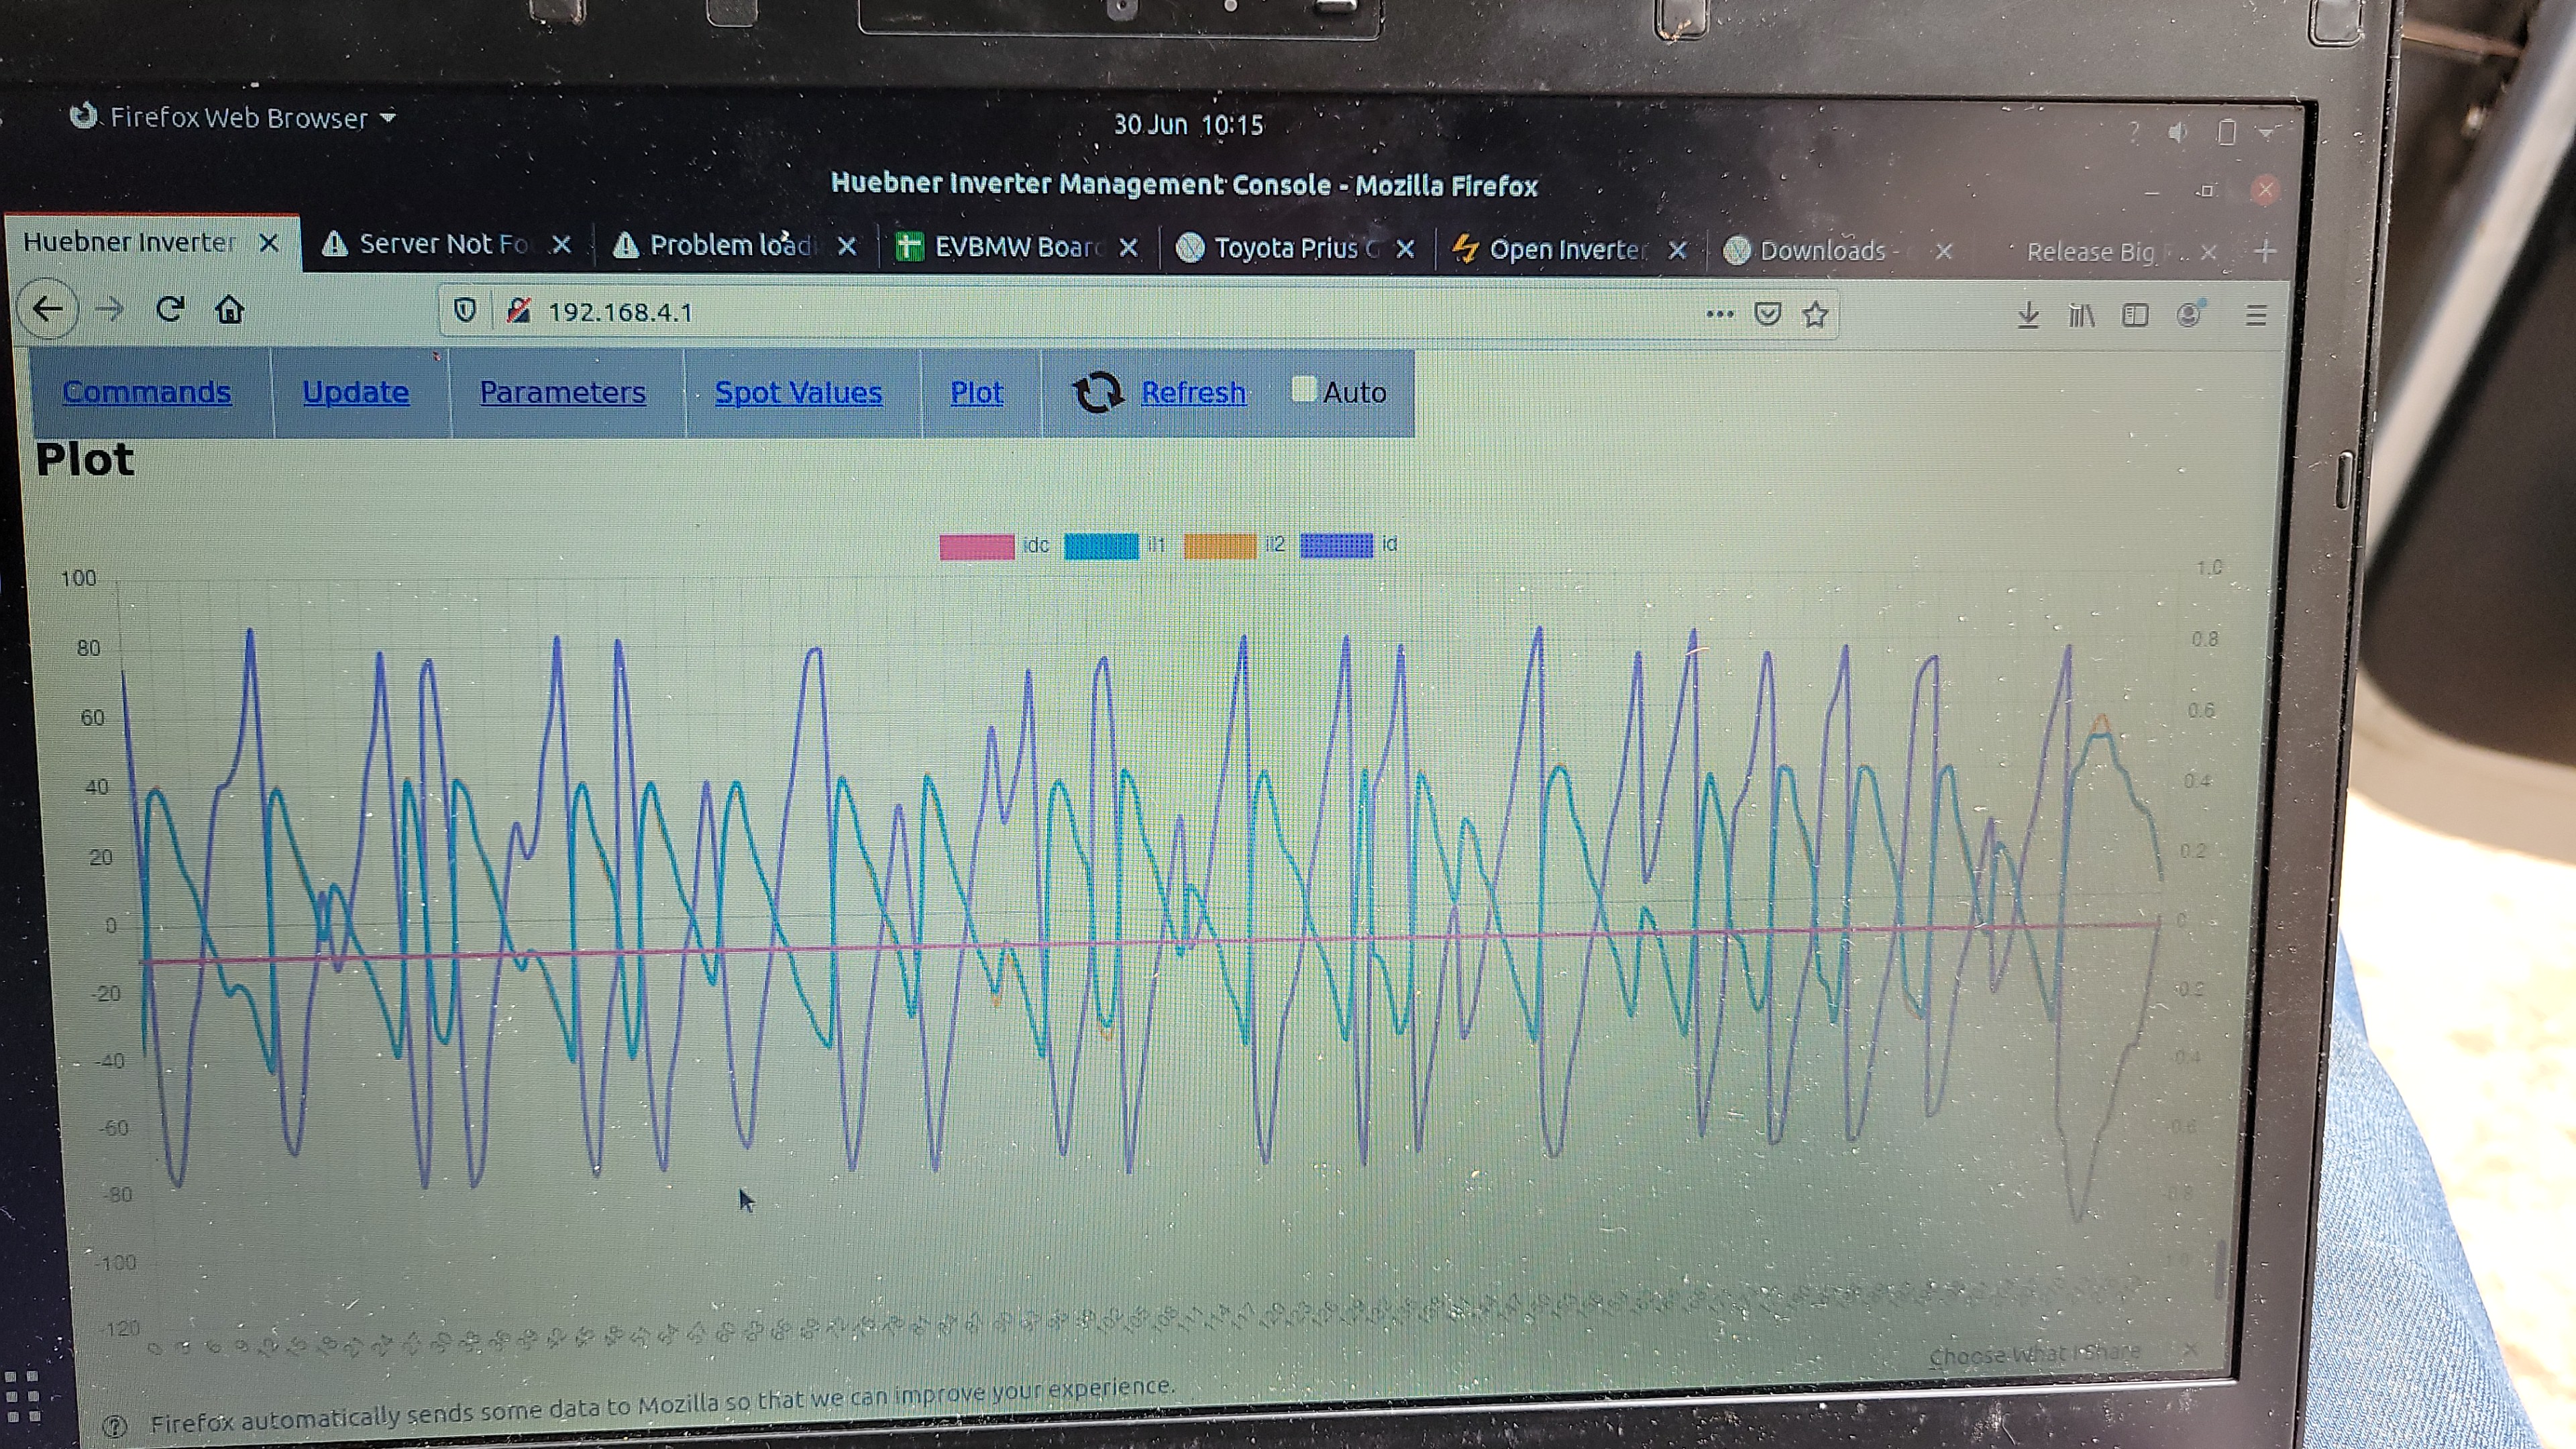Switch to the EVBMW Board tab
The height and width of the screenshot is (1449, 2576).
[1012, 247]
